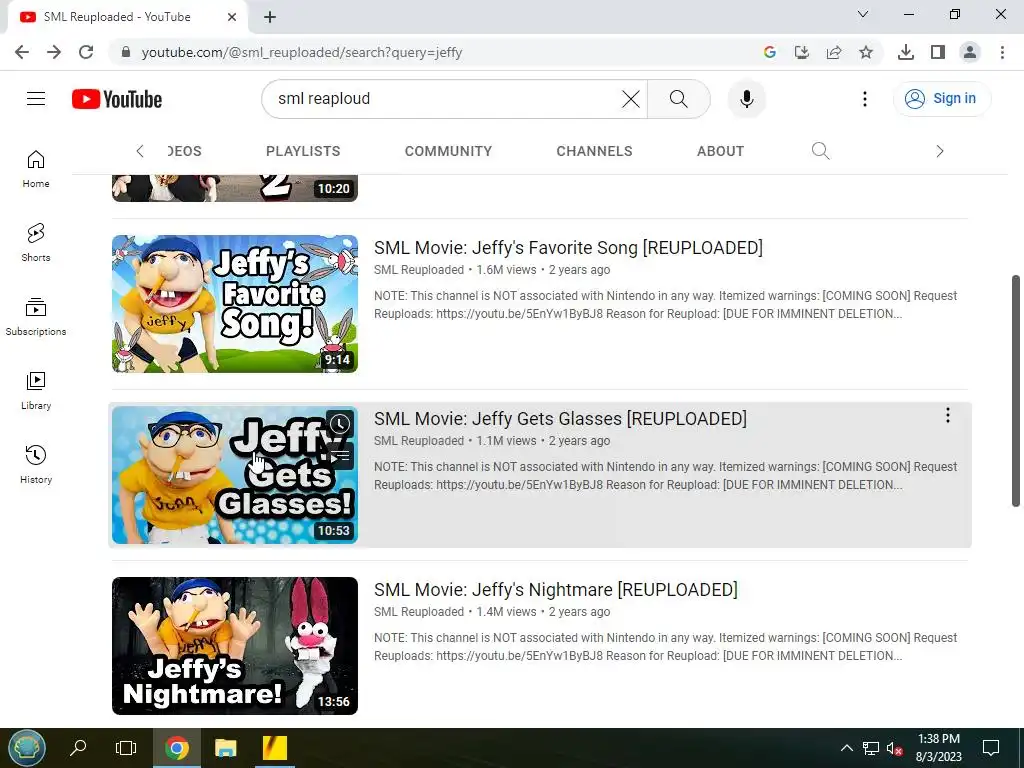The width and height of the screenshot is (1024, 768).
Task: Open Library in the sidebar
Action: 36,391
